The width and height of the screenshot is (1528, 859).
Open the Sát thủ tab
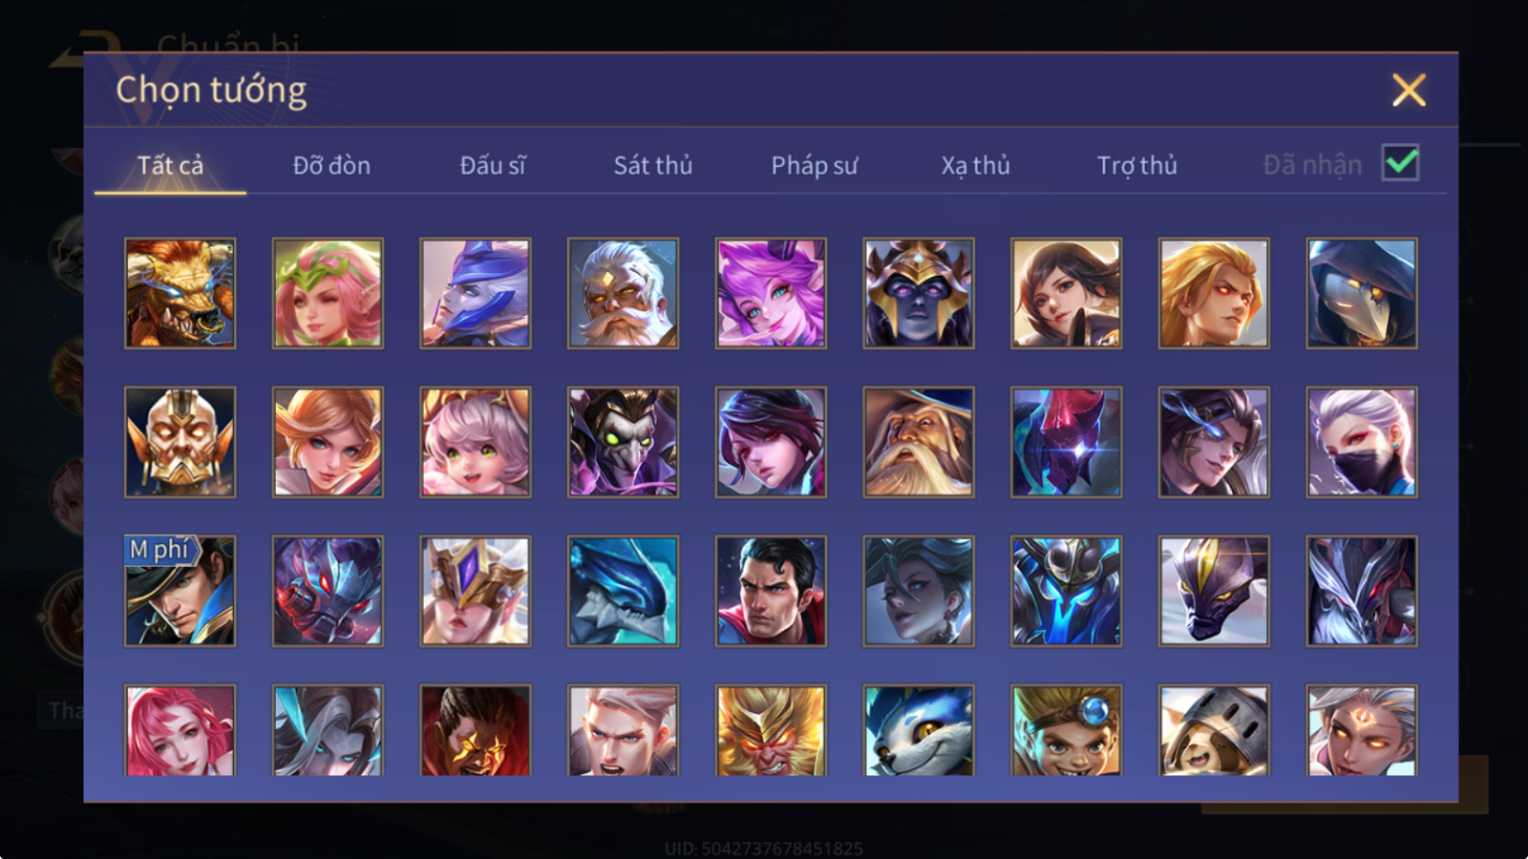[653, 165]
